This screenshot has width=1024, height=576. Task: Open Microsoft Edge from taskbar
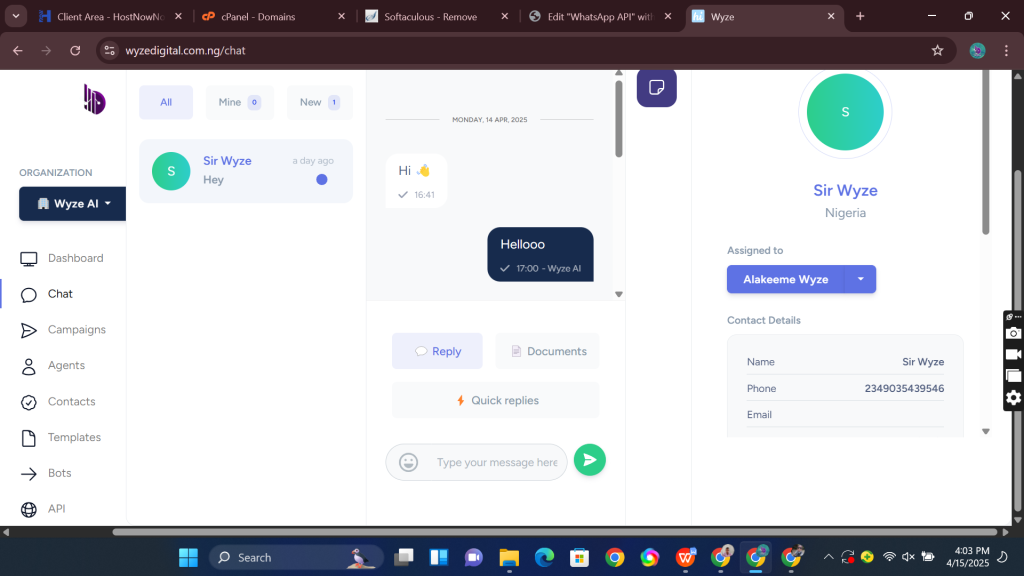[x=544, y=558]
